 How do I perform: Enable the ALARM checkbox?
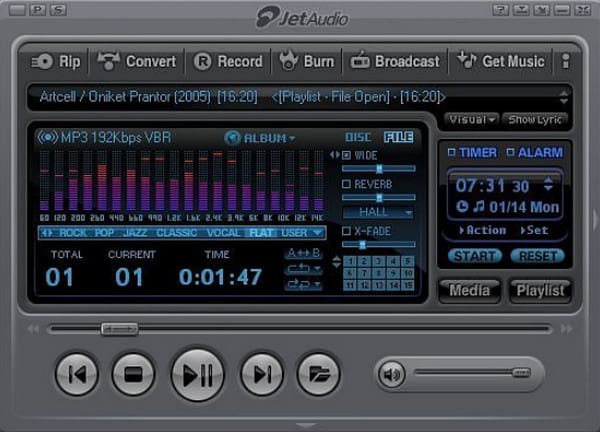click(510, 152)
